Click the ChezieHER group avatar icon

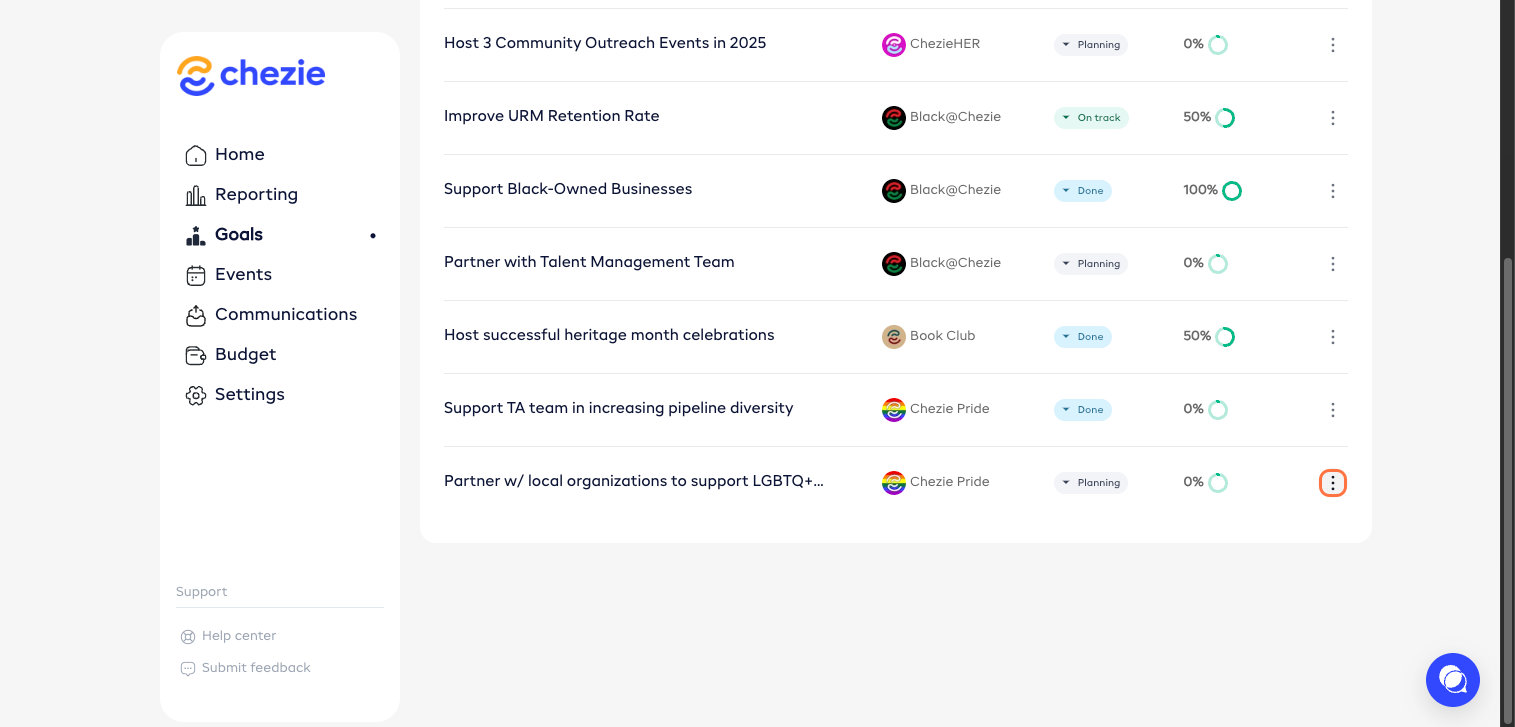[893, 45]
